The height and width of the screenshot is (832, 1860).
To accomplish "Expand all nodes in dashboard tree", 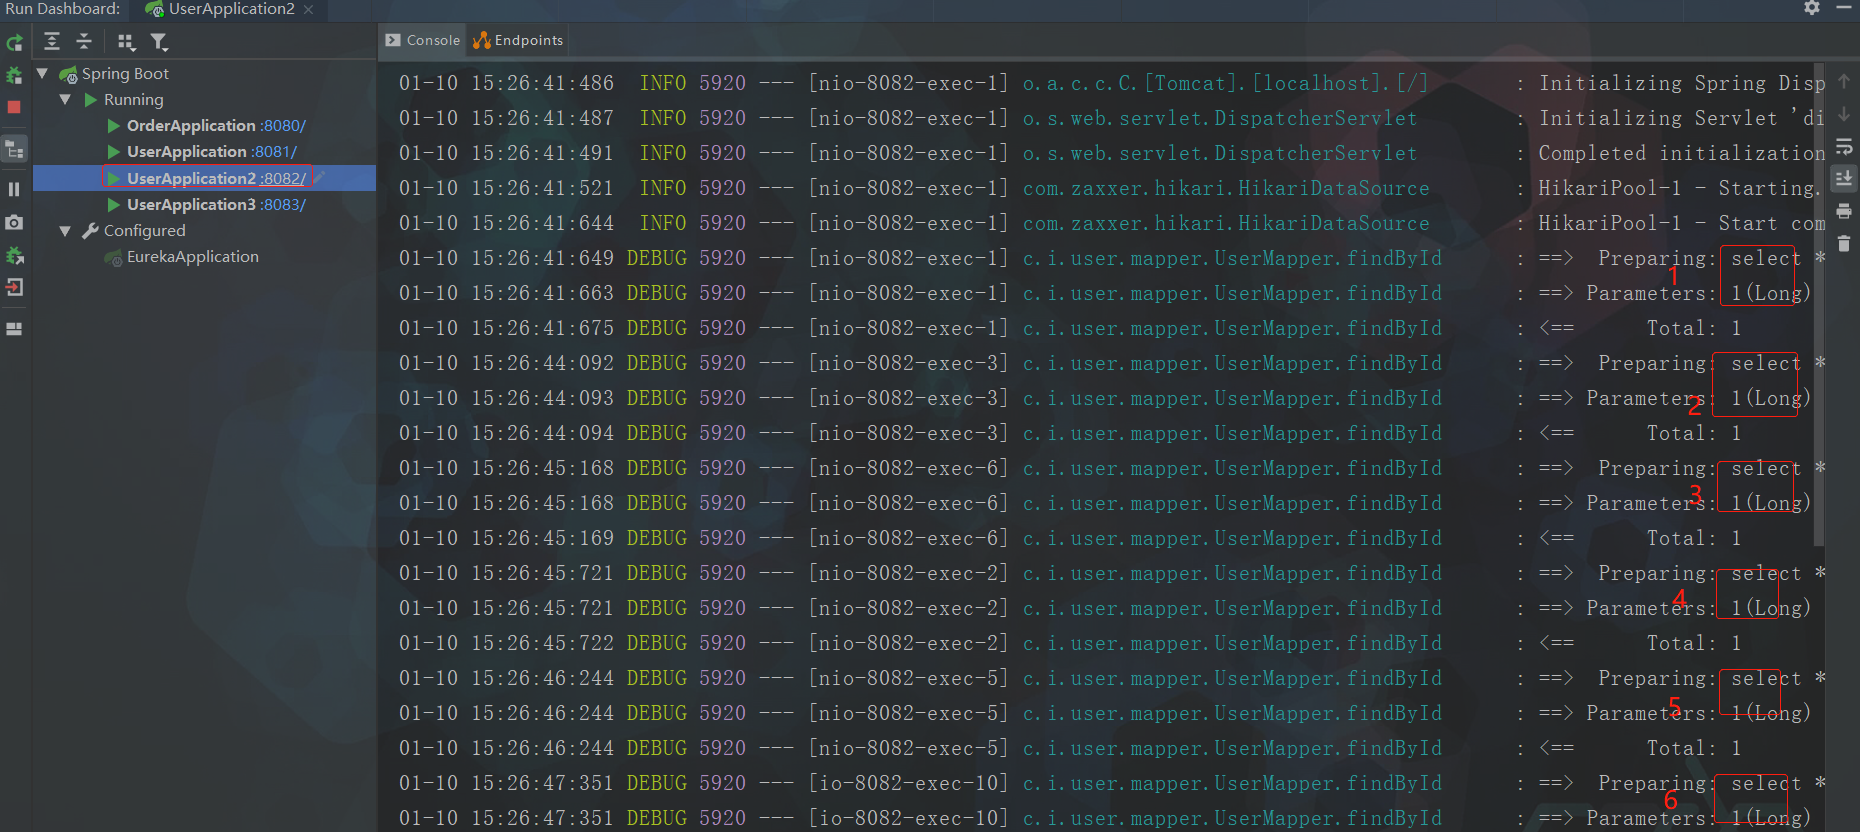I will (52, 41).
